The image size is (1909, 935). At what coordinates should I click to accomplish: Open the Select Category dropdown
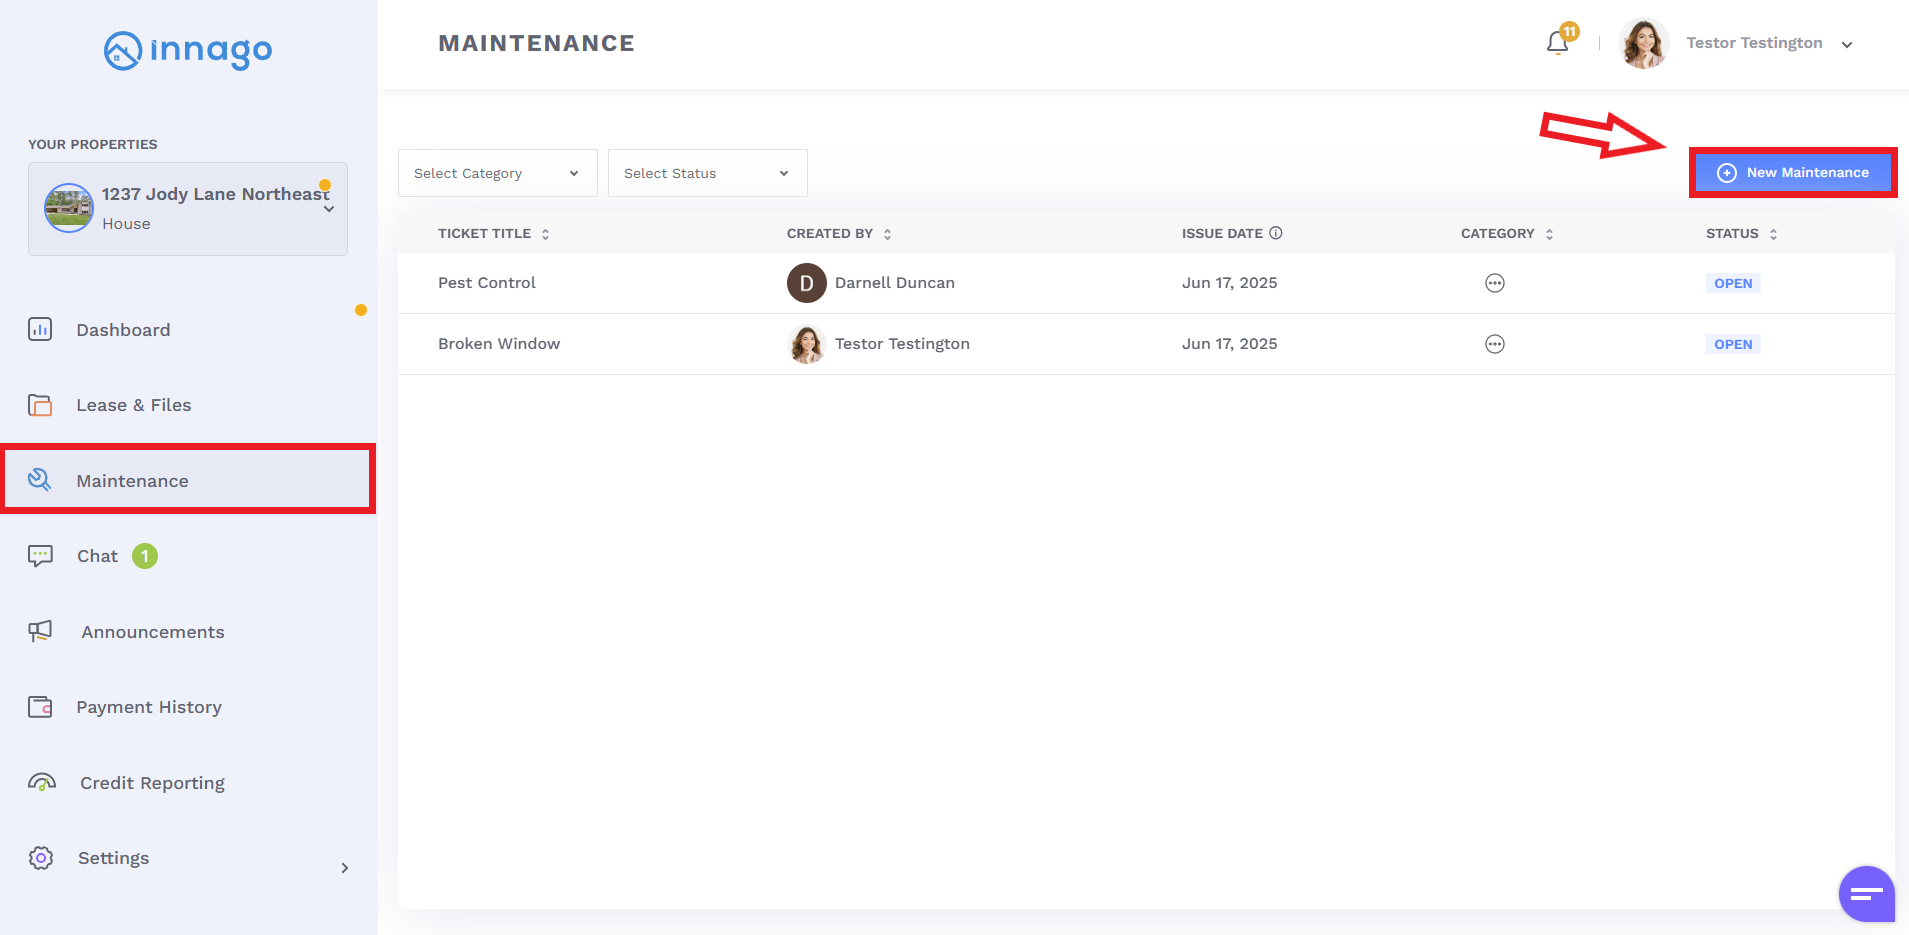[x=497, y=173]
